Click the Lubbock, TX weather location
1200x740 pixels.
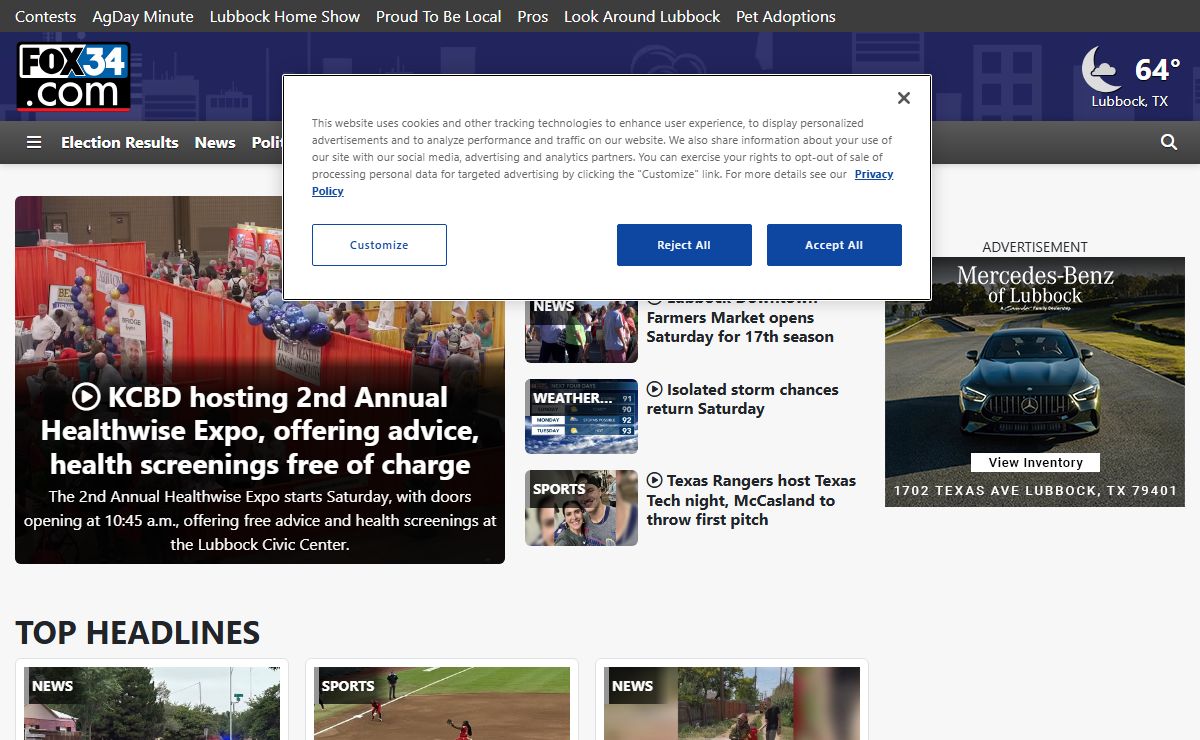point(1130,101)
